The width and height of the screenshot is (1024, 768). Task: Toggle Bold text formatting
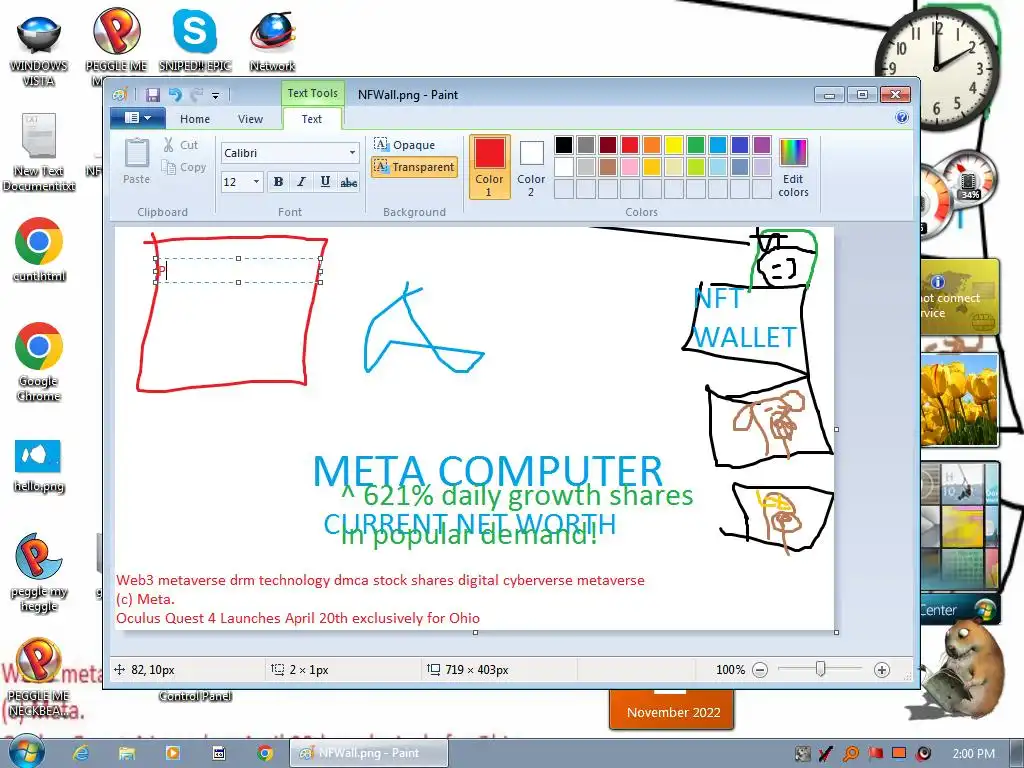278,182
